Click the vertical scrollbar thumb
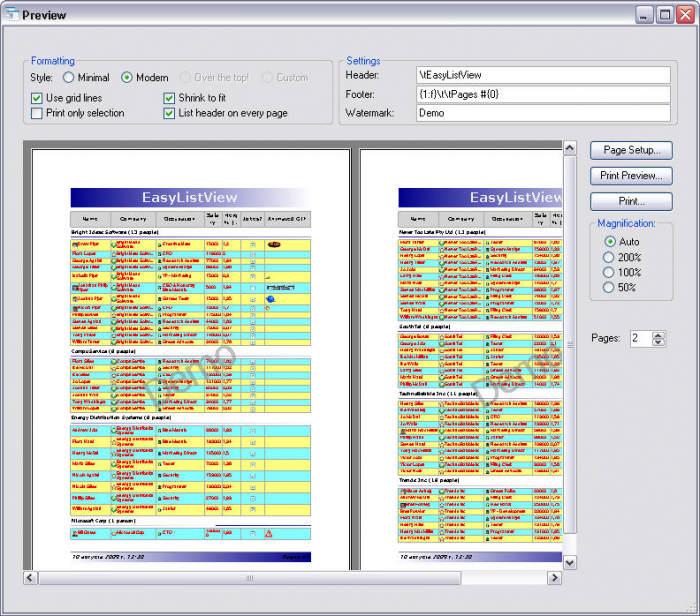Image resolution: width=700 pixels, height=616 pixels. point(570,344)
